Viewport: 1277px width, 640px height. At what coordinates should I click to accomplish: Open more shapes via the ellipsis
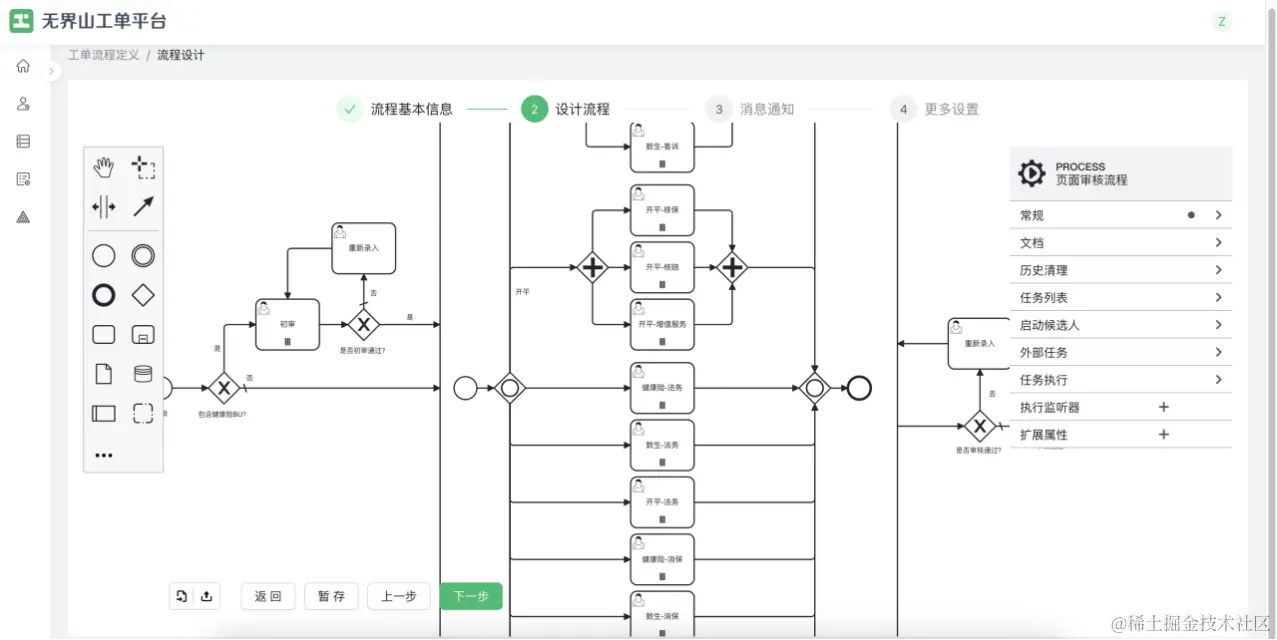[x=103, y=455]
